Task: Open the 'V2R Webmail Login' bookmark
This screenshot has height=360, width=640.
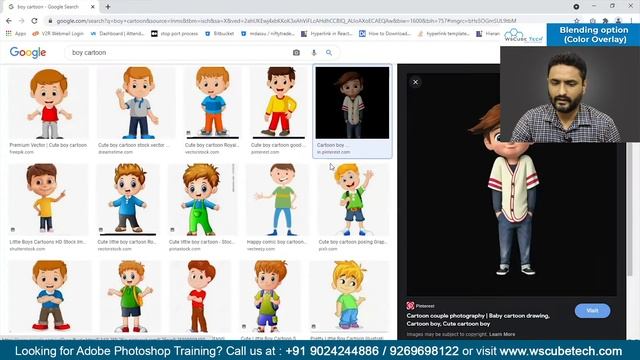Action: tap(58, 34)
